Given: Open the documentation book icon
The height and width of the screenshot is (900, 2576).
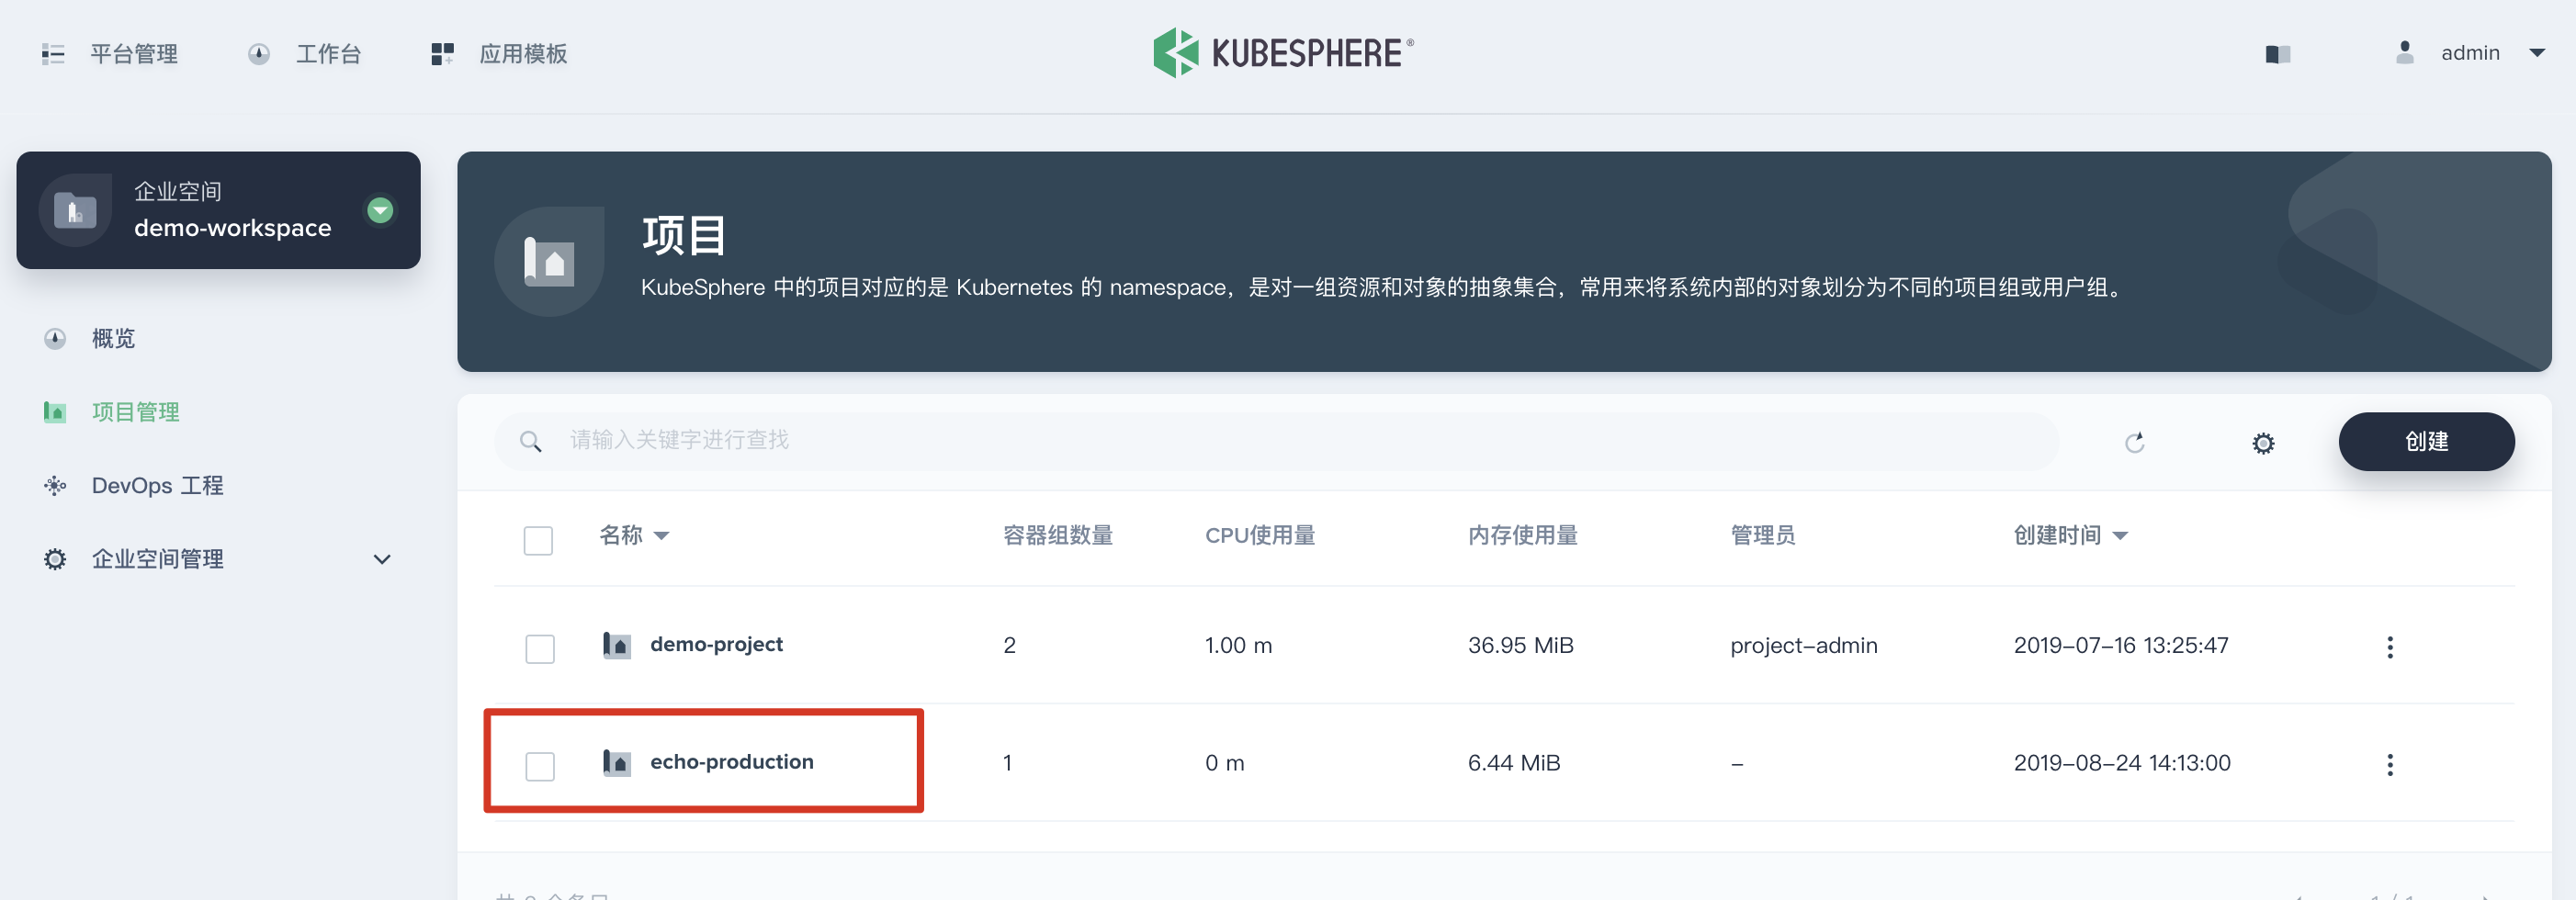Looking at the screenshot, I should 2278,54.
